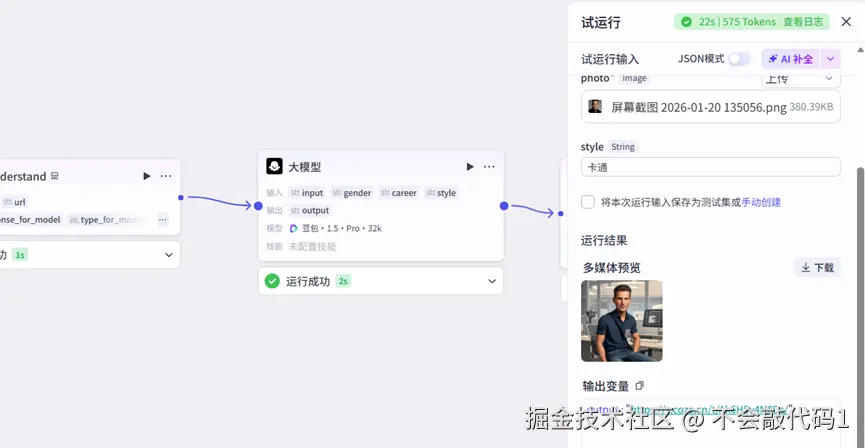This screenshot has height=448, width=865.
Task: Copy output variables with the copy icon
Action: pos(640,386)
